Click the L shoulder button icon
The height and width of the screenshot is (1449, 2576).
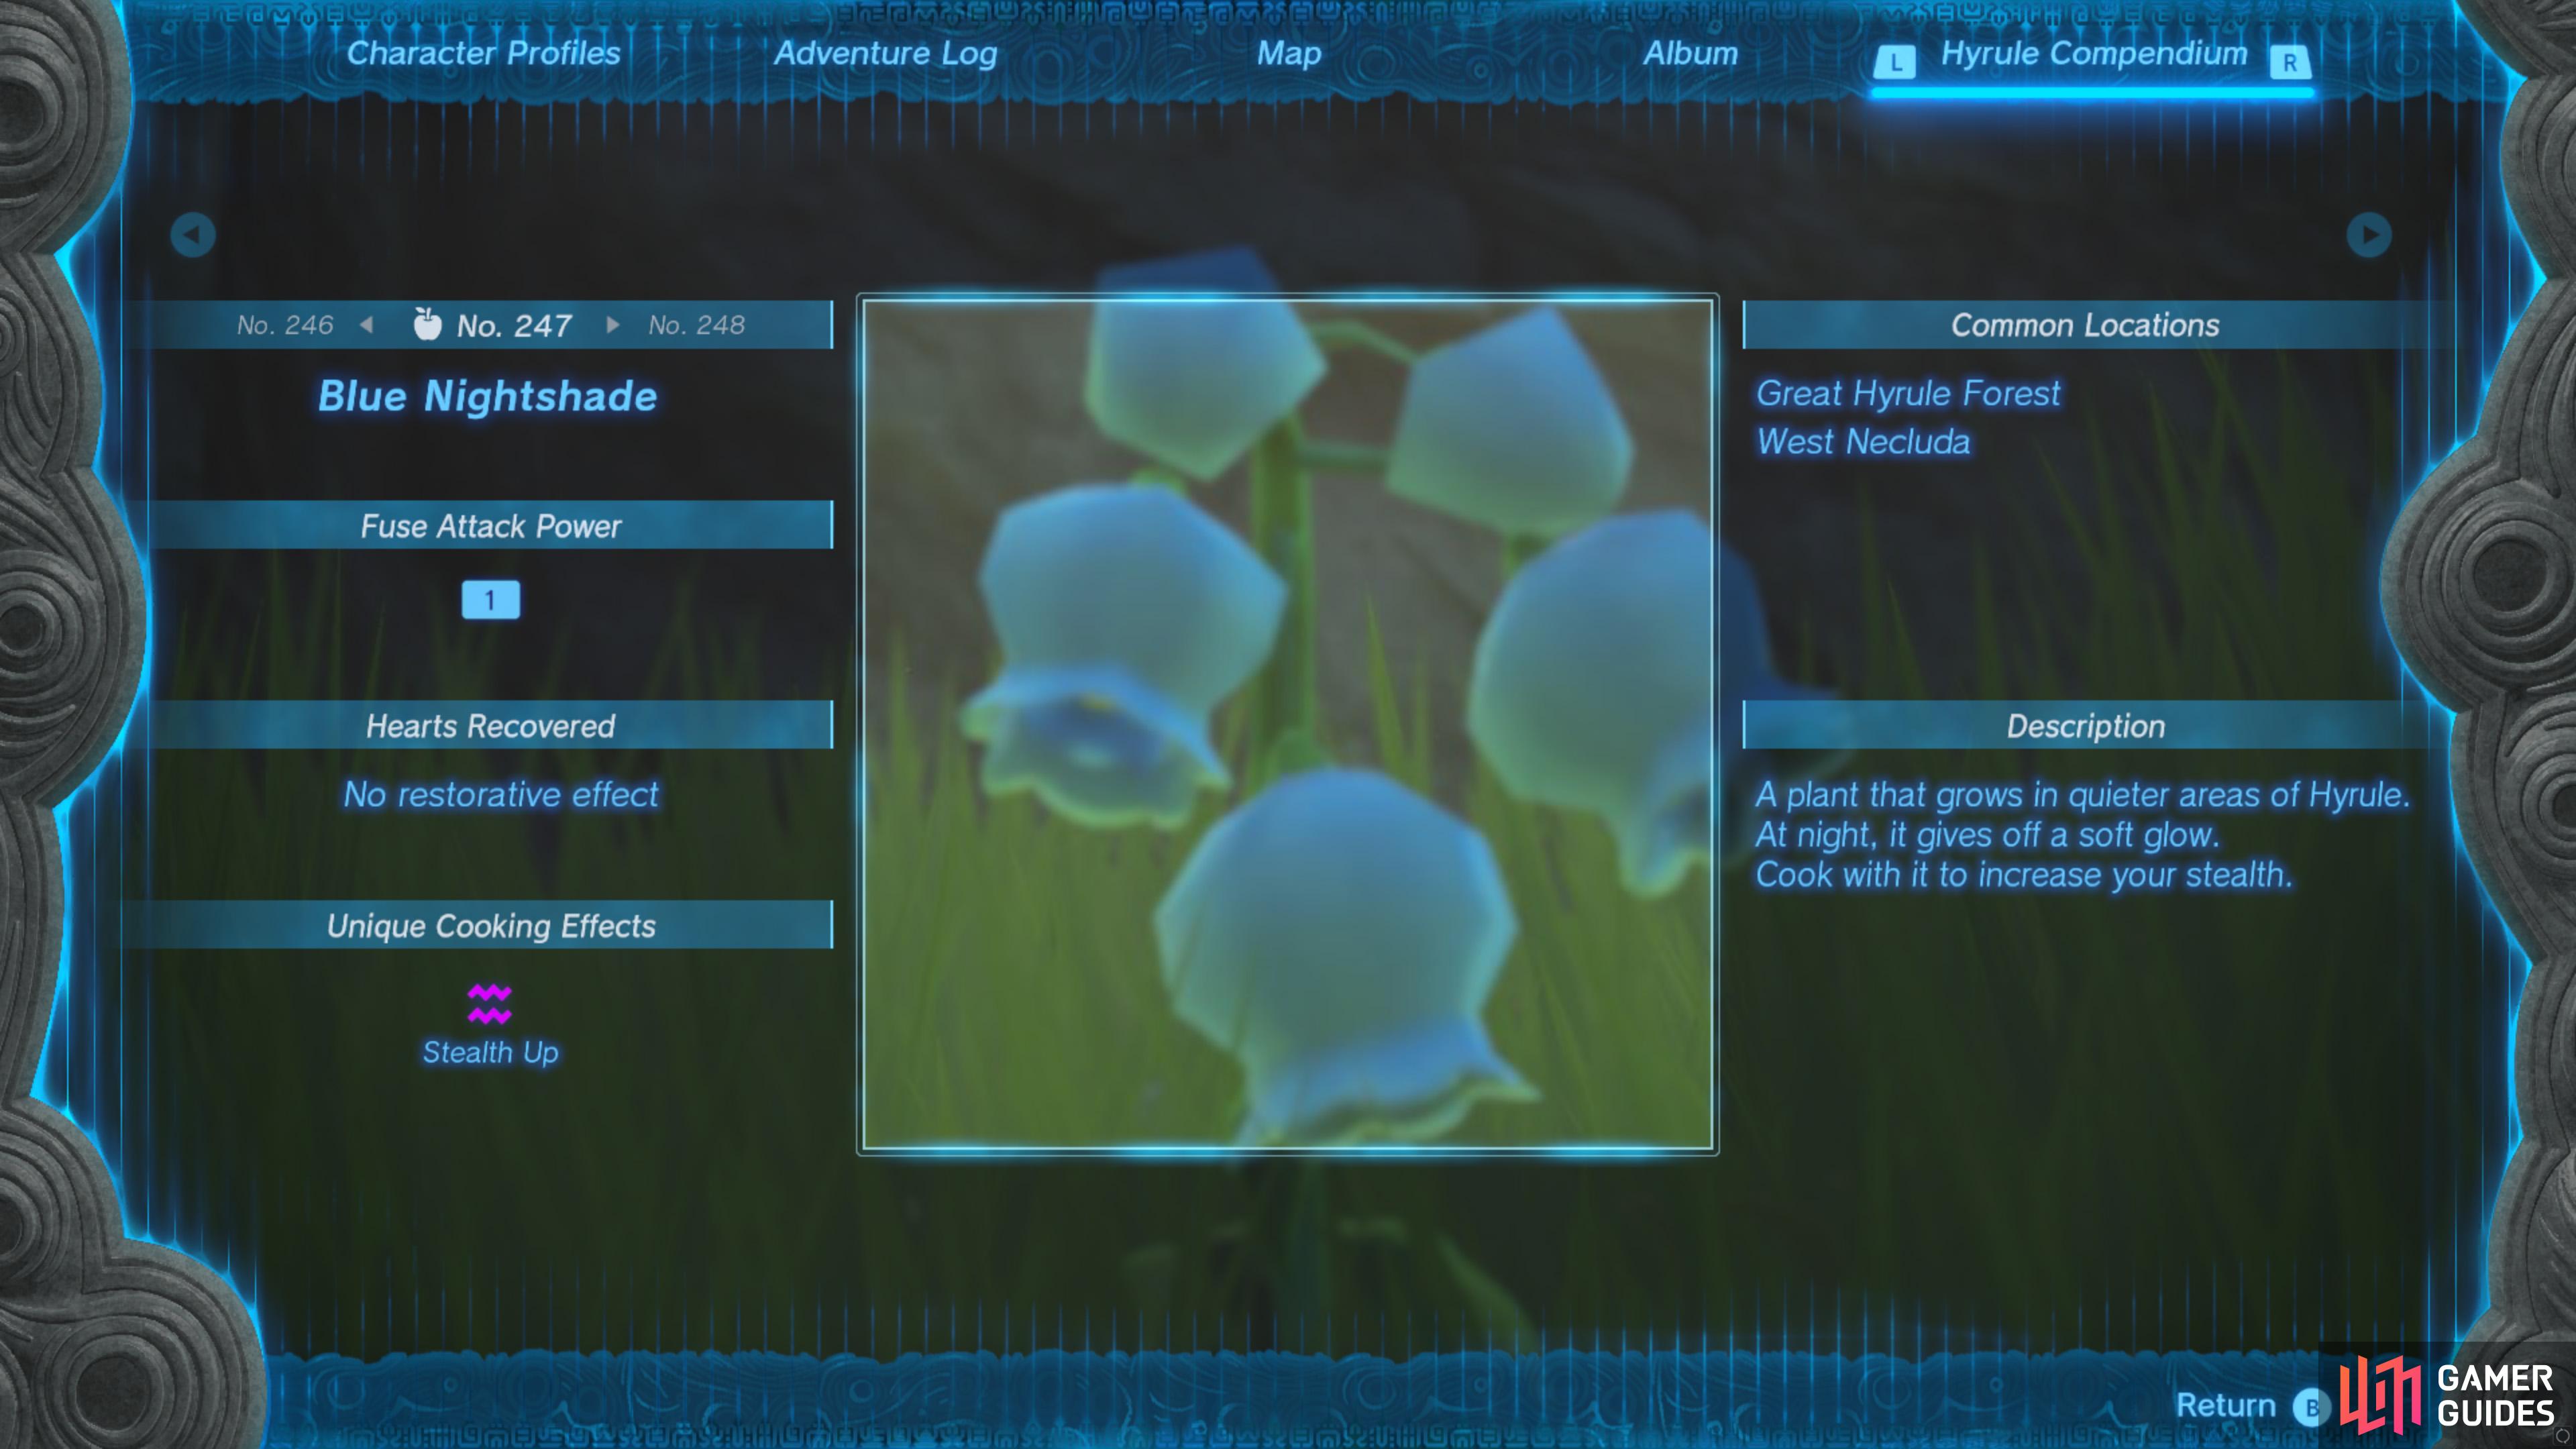1895,63
